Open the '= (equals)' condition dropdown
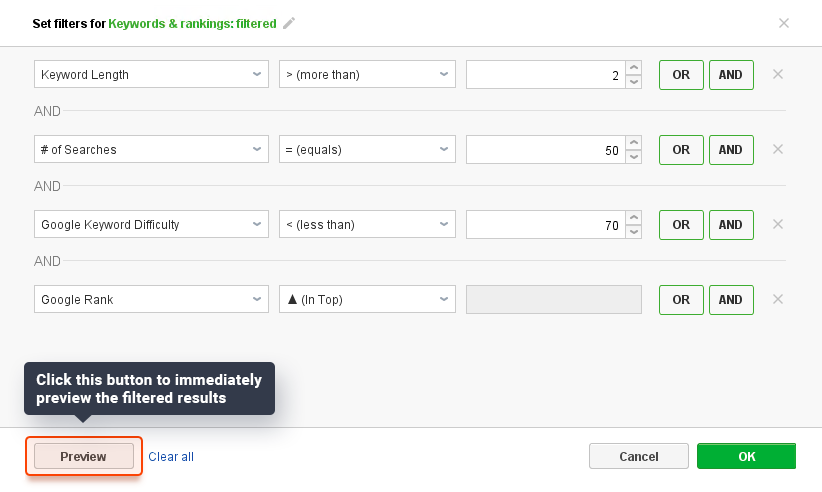The image size is (822, 492). pyautogui.click(x=367, y=149)
